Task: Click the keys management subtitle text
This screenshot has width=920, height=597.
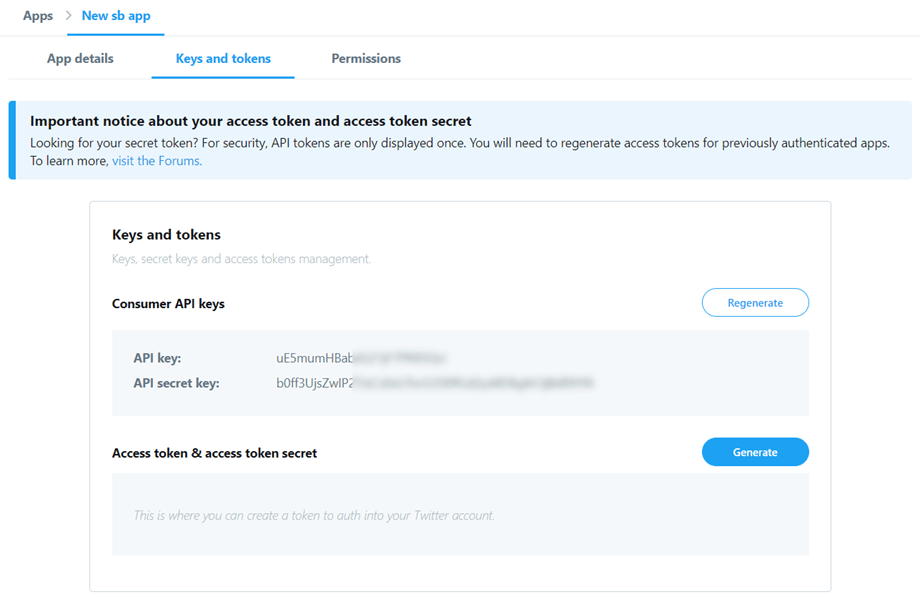Action: tap(241, 259)
